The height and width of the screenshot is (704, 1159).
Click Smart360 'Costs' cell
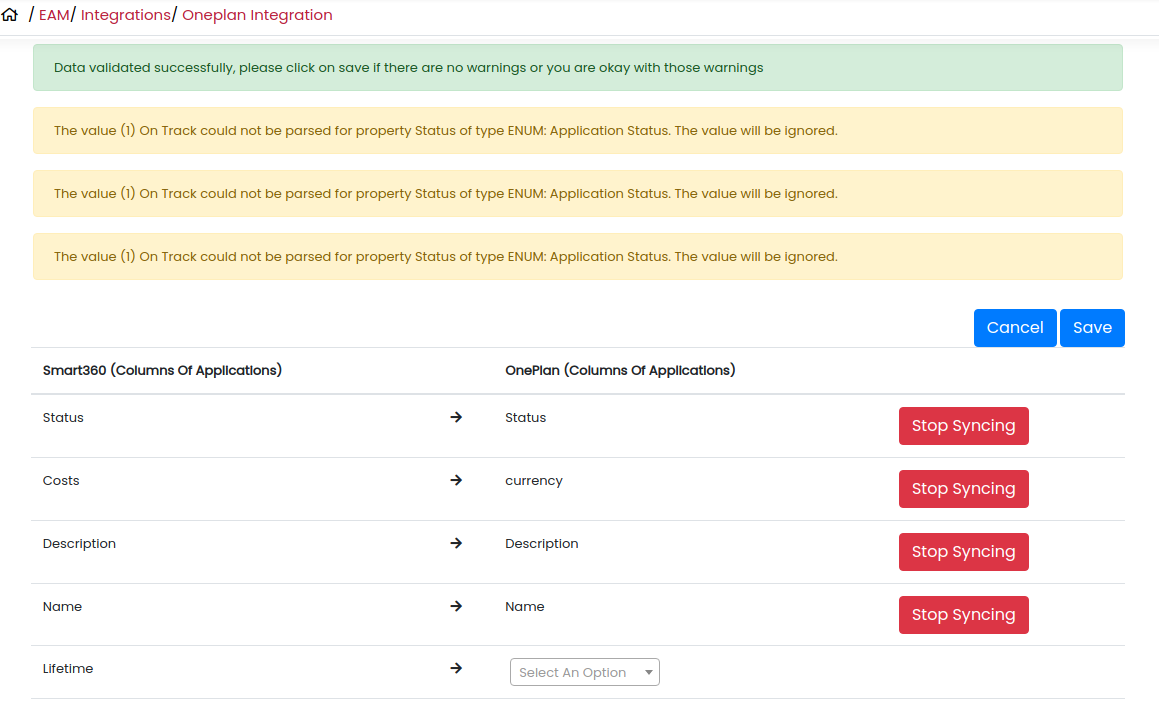point(61,481)
